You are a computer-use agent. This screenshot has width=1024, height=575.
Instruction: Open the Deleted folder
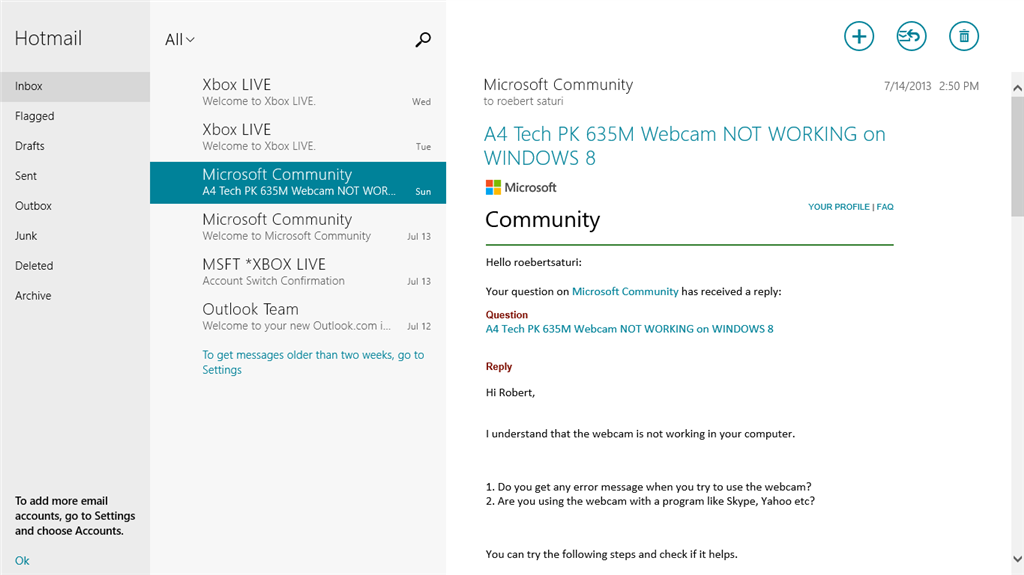point(75,267)
